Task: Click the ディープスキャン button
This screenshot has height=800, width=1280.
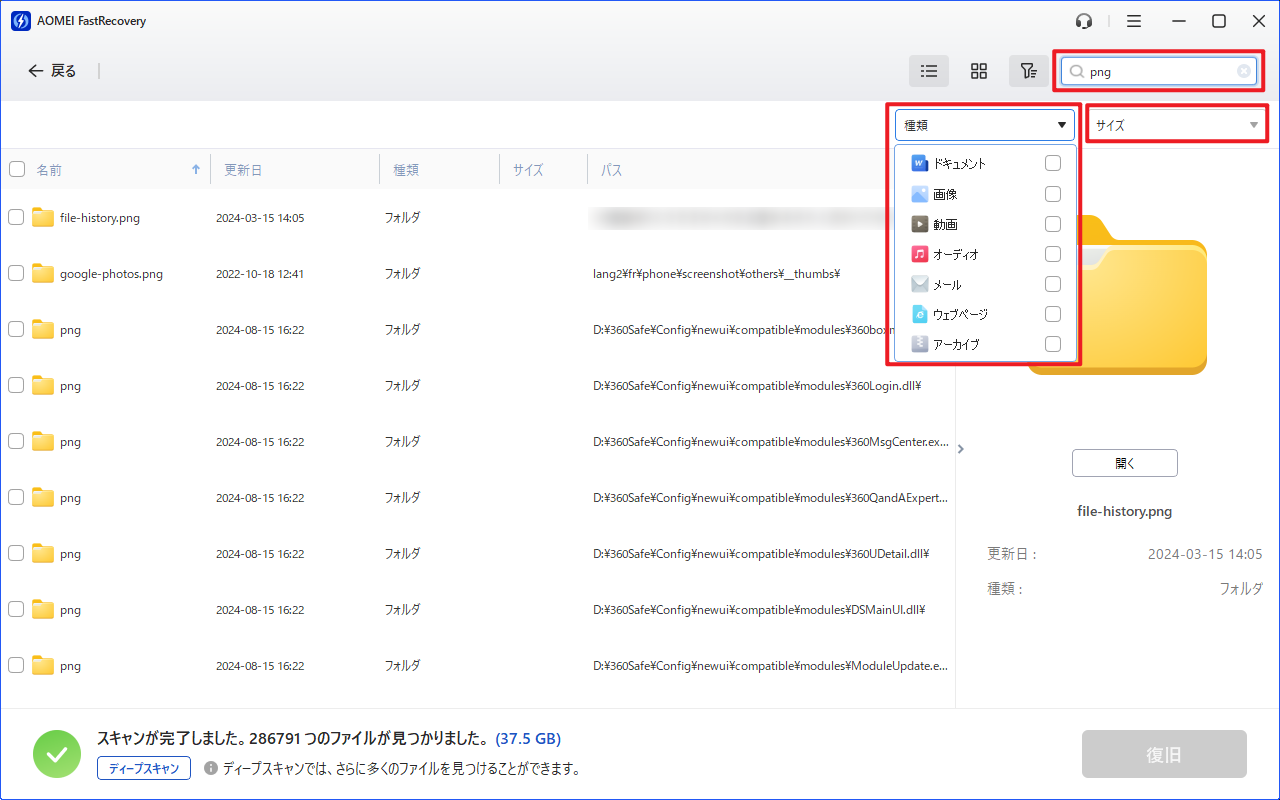Action: point(144,768)
